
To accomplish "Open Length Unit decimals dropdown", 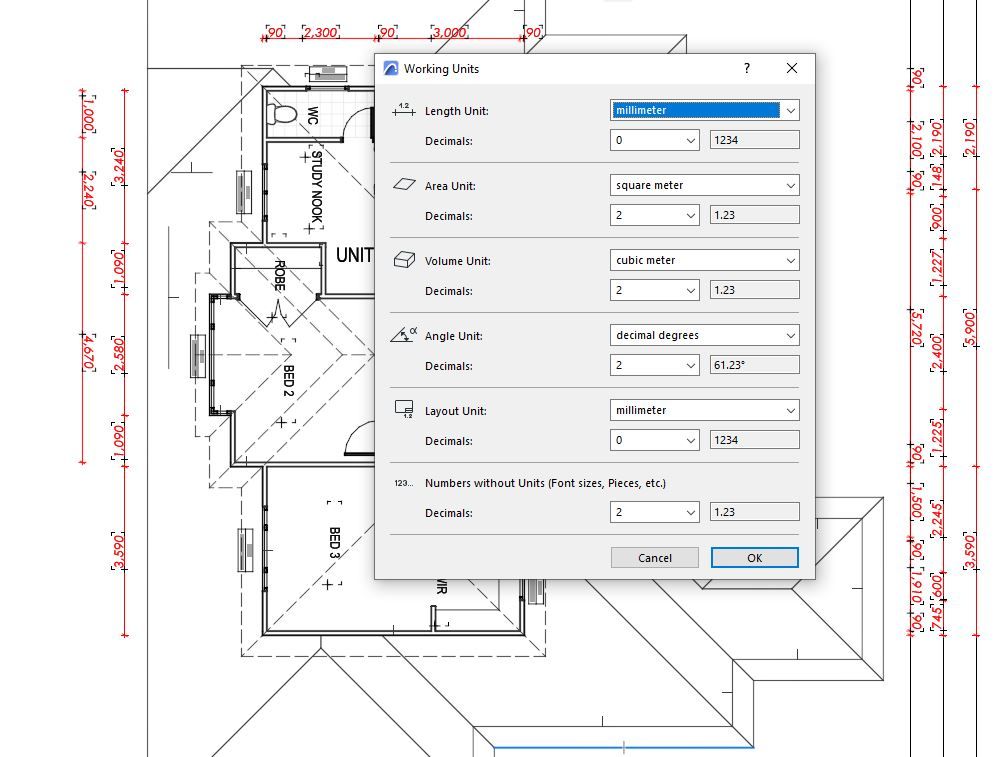I will tap(655, 140).
